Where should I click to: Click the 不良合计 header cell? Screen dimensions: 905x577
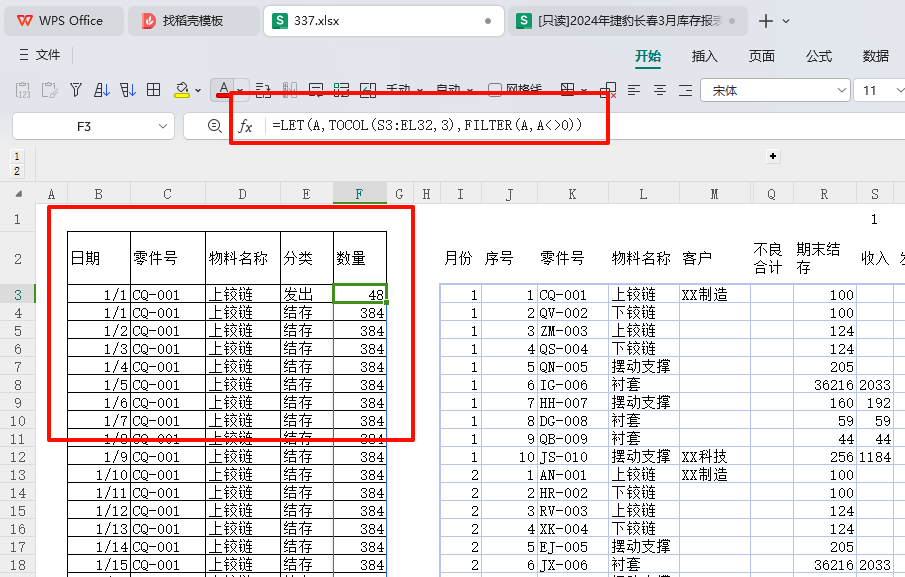click(772, 258)
